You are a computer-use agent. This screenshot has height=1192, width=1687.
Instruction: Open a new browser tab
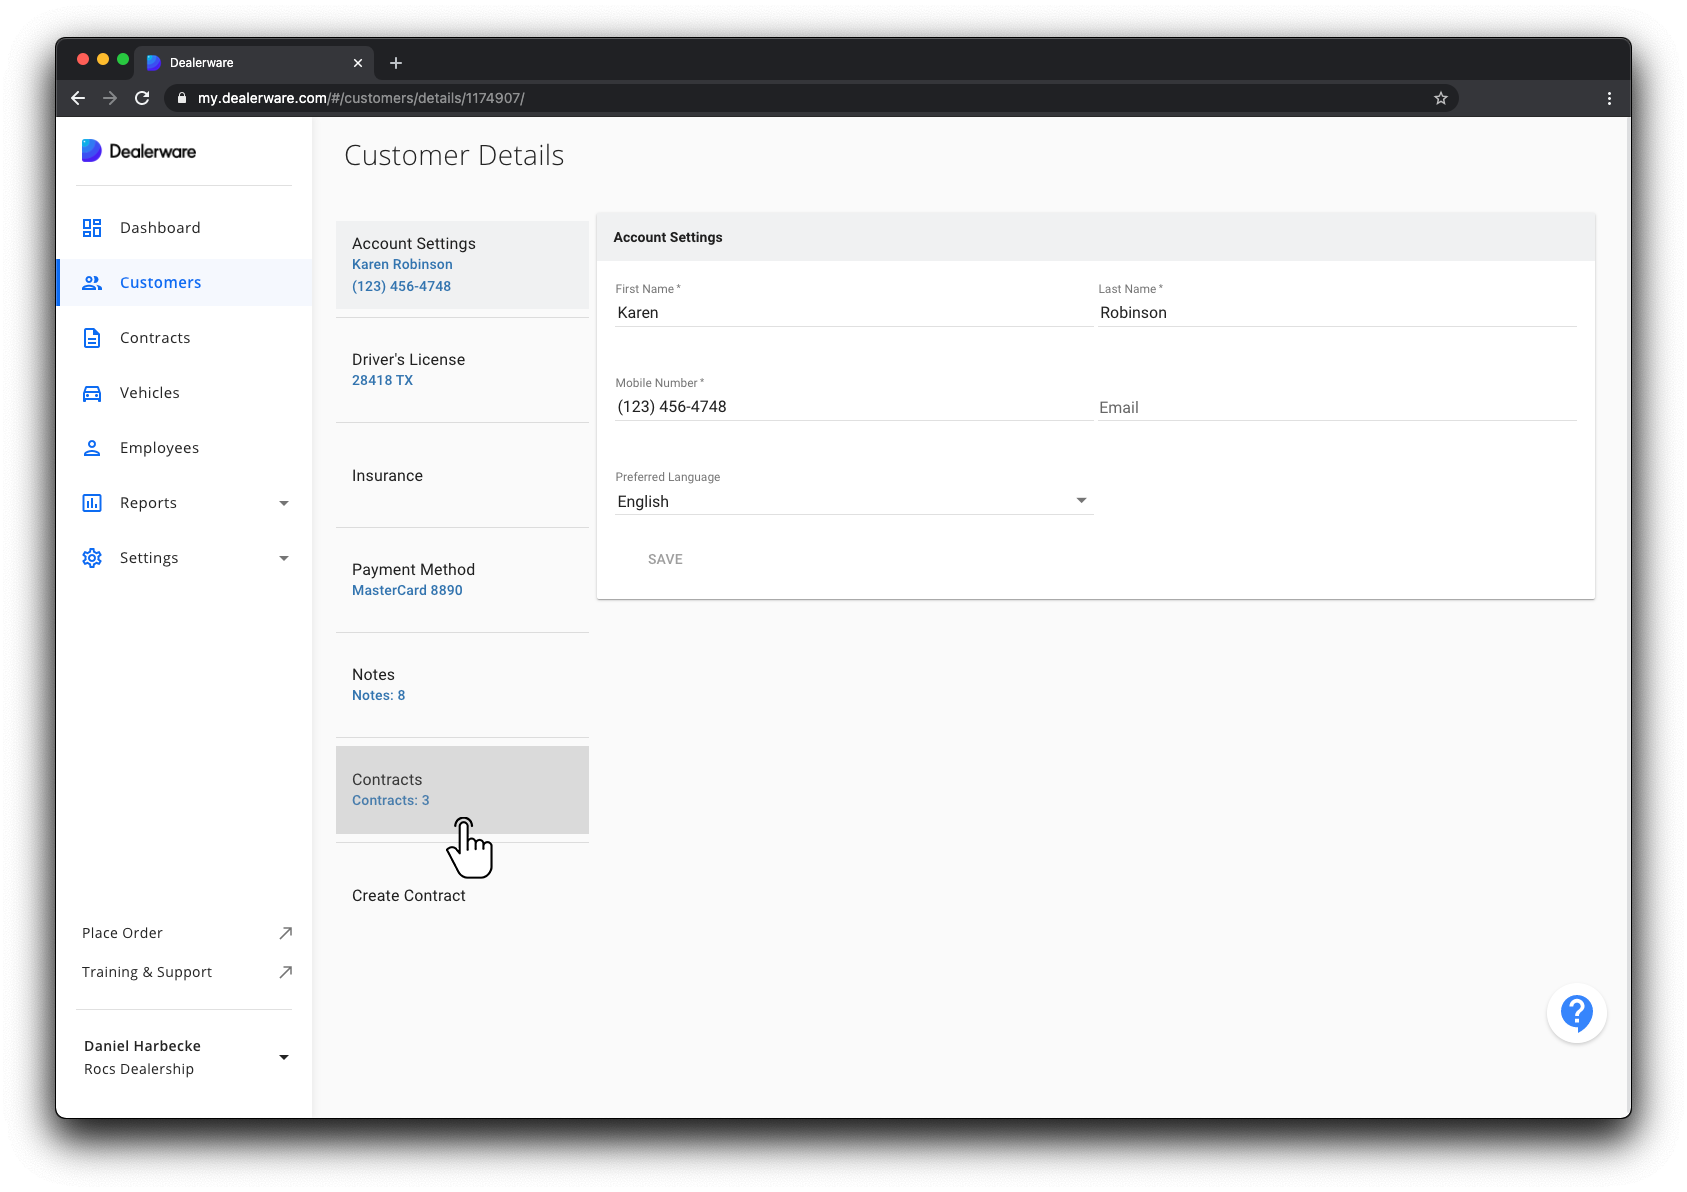tap(396, 63)
